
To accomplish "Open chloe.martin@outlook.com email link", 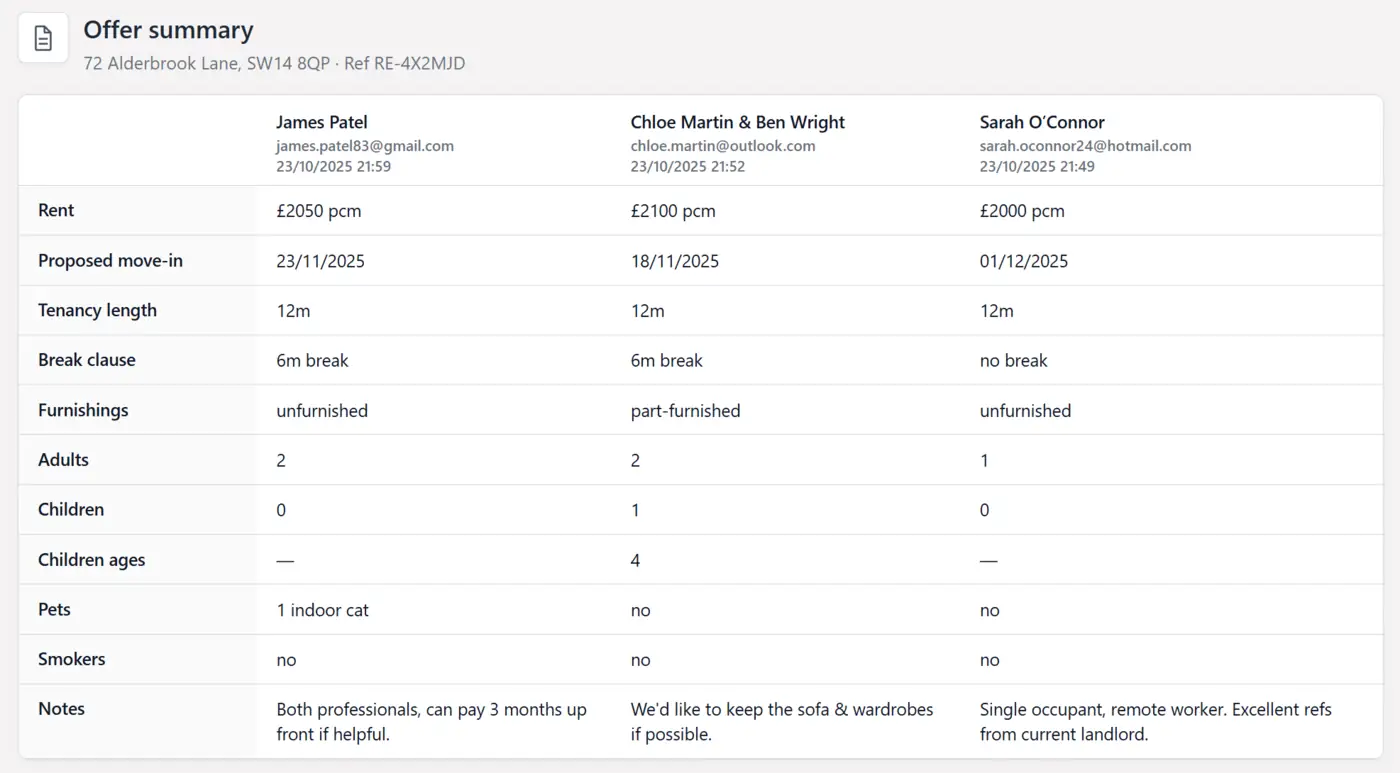I will pyautogui.click(x=722, y=145).
